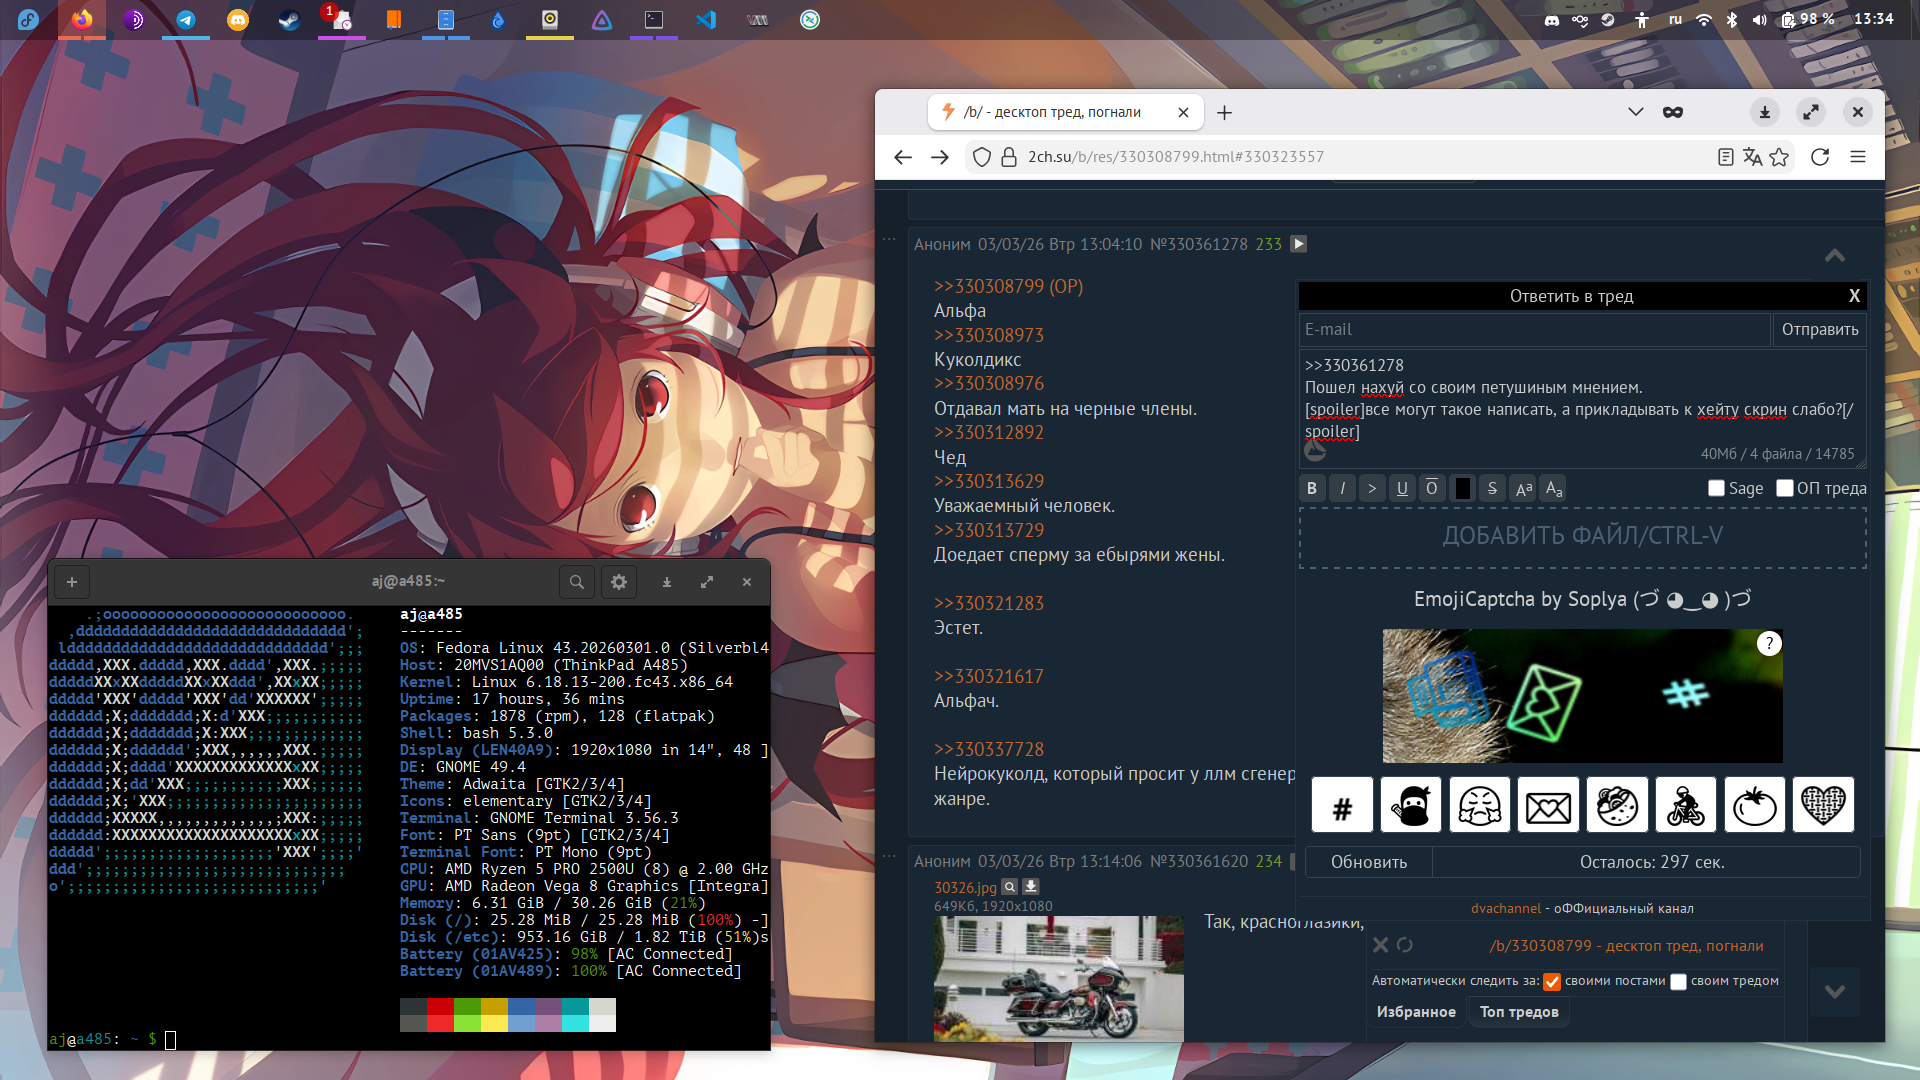Switch to the Топ тредов tab

click(x=1519, y=1012)
